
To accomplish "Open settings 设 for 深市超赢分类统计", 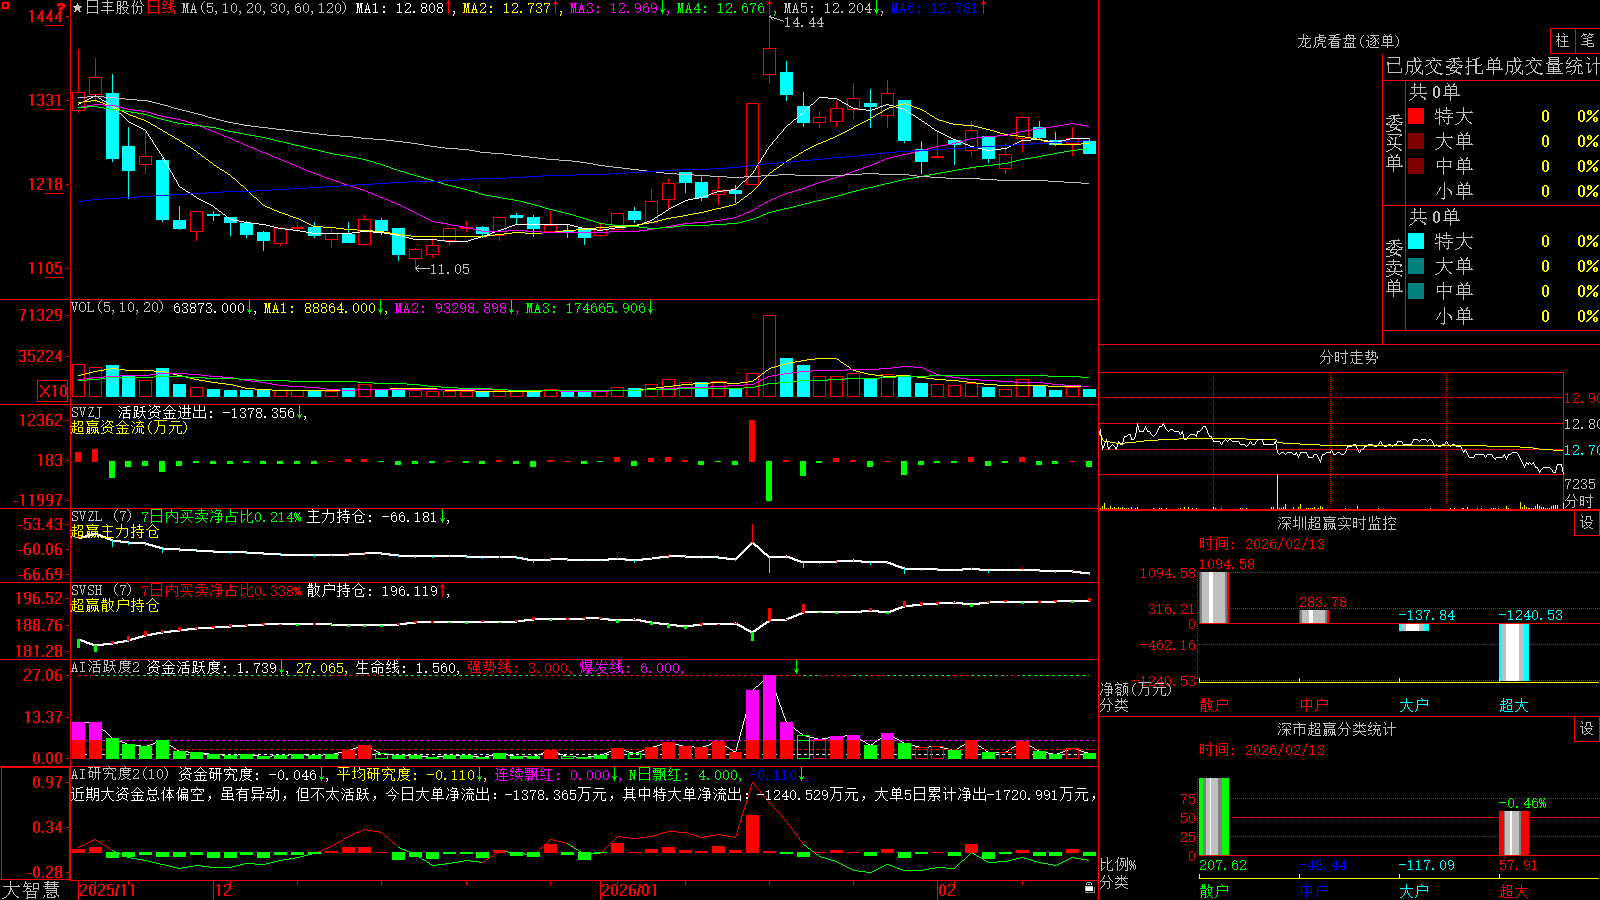I will [1587, 729].
